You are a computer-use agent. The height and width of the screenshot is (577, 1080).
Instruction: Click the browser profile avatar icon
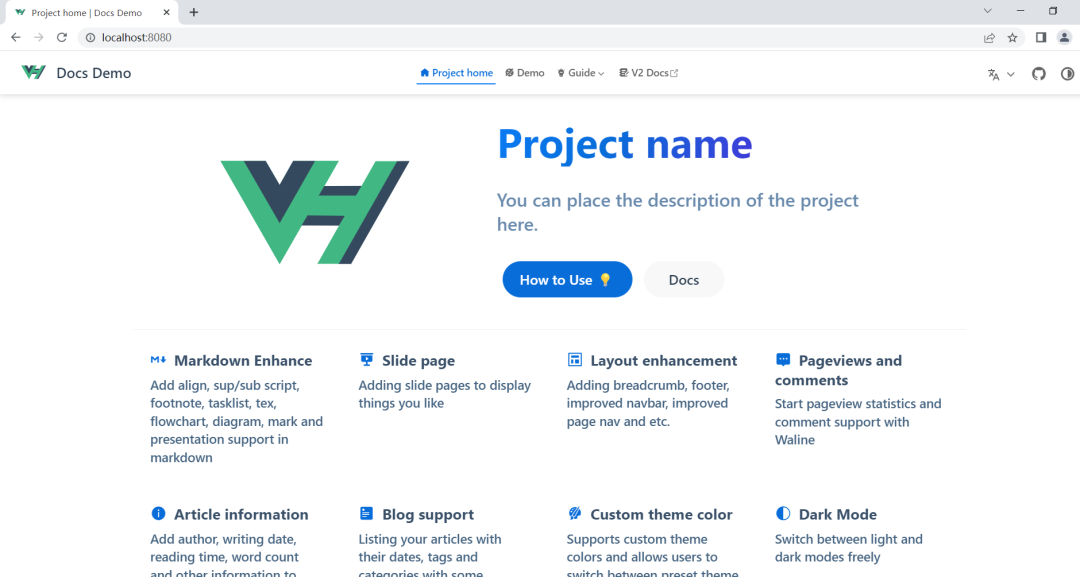pyautogui.click(x=1064, y=37)
